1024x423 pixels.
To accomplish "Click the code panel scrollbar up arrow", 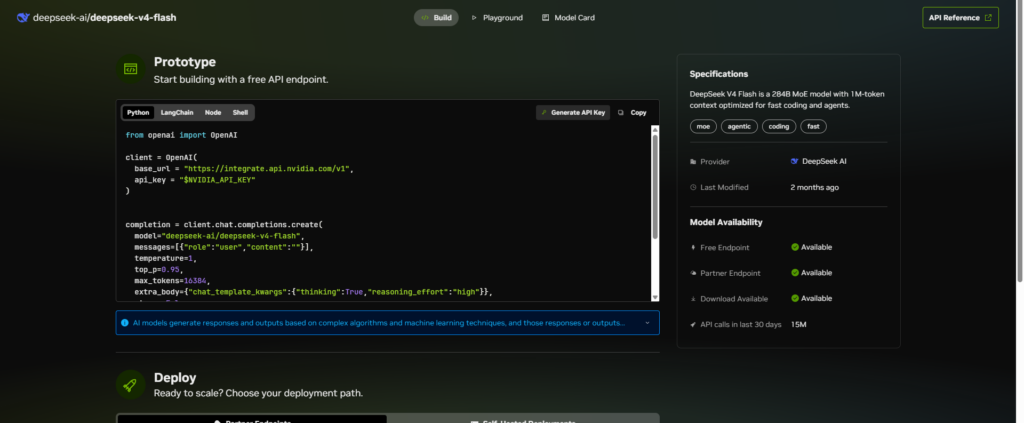I will (655, 129).
